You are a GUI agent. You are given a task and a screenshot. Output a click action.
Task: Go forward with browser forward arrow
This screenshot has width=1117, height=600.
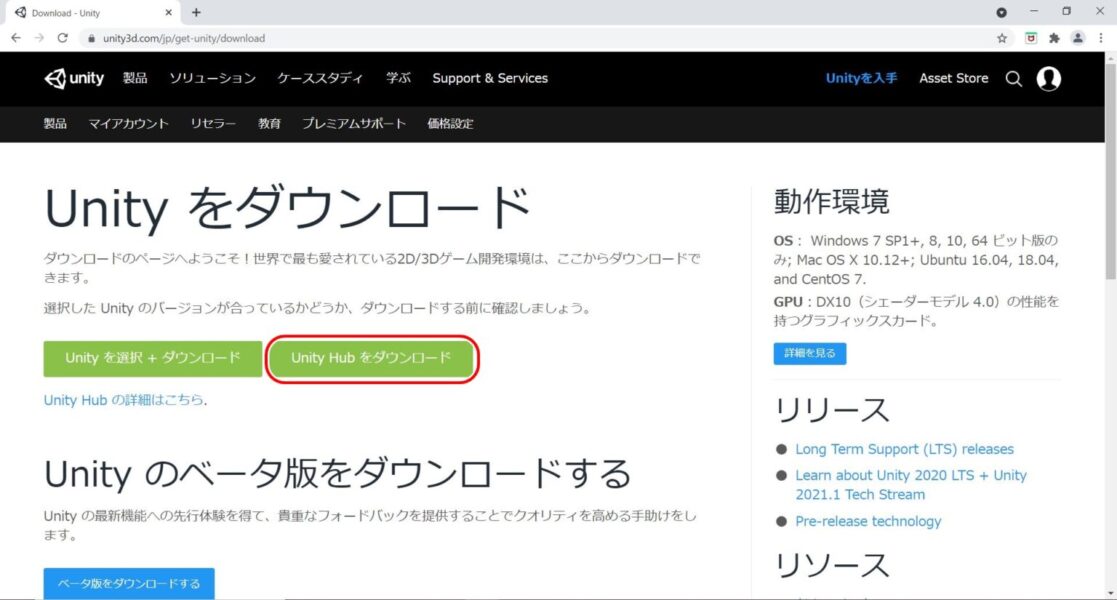pos(38,38)
